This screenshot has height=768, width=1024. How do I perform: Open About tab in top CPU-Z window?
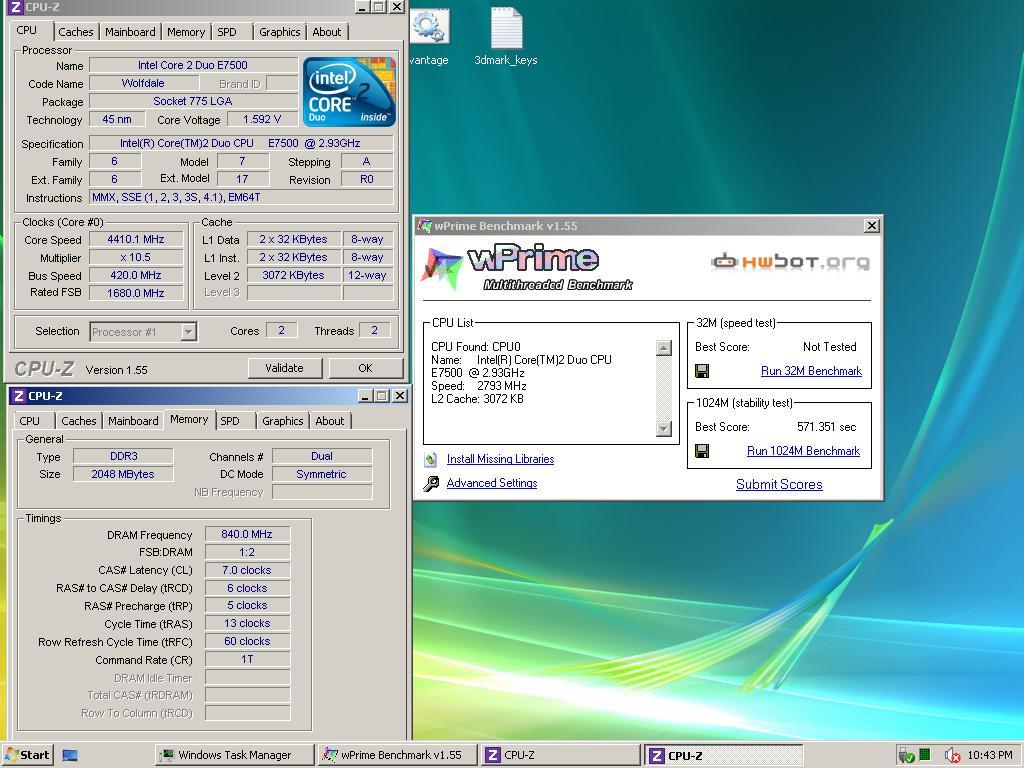(327, 32)
